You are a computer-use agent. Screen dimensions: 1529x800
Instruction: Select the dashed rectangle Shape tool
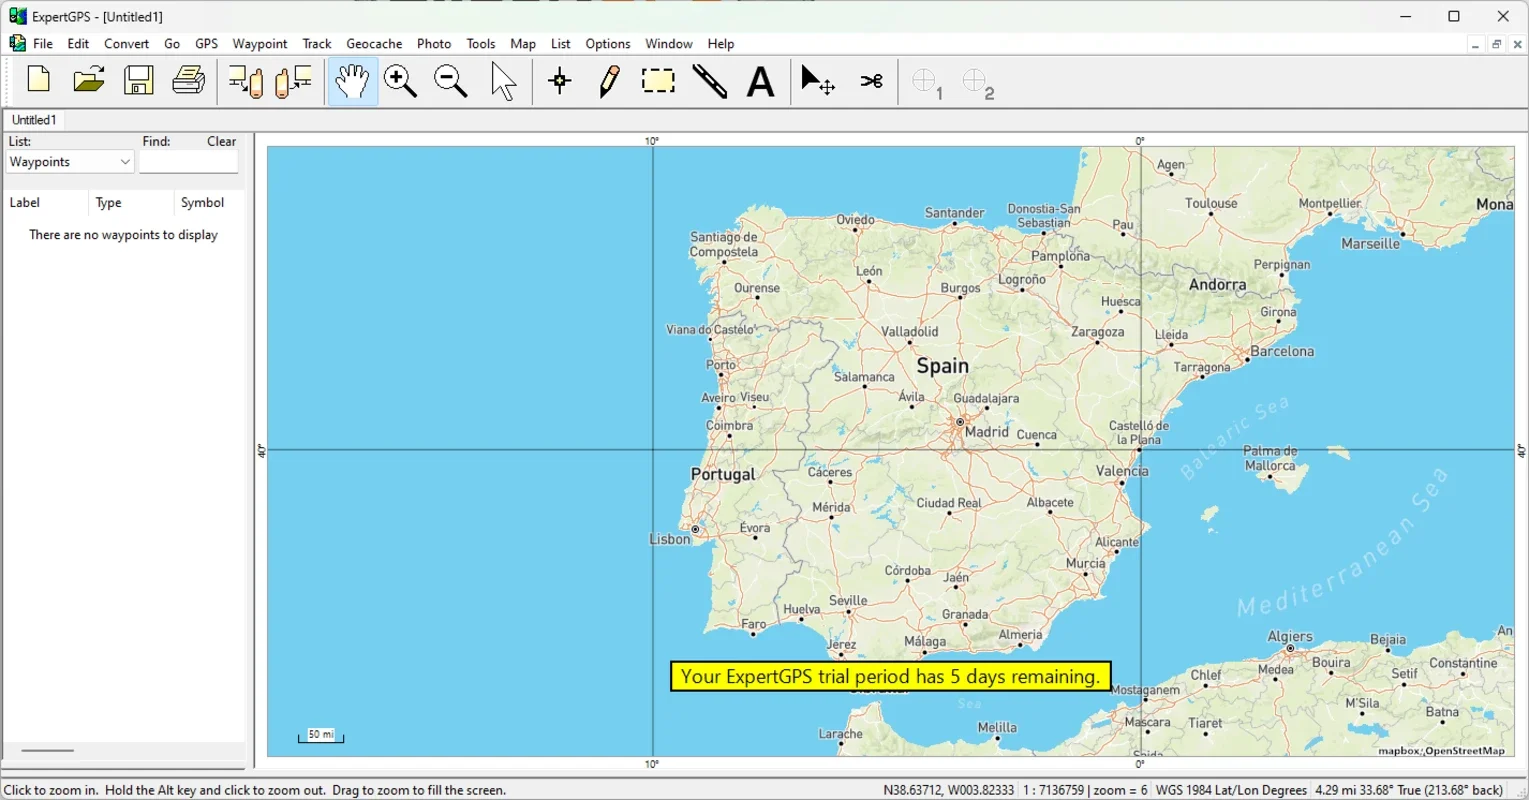click(x=659, y=81)
